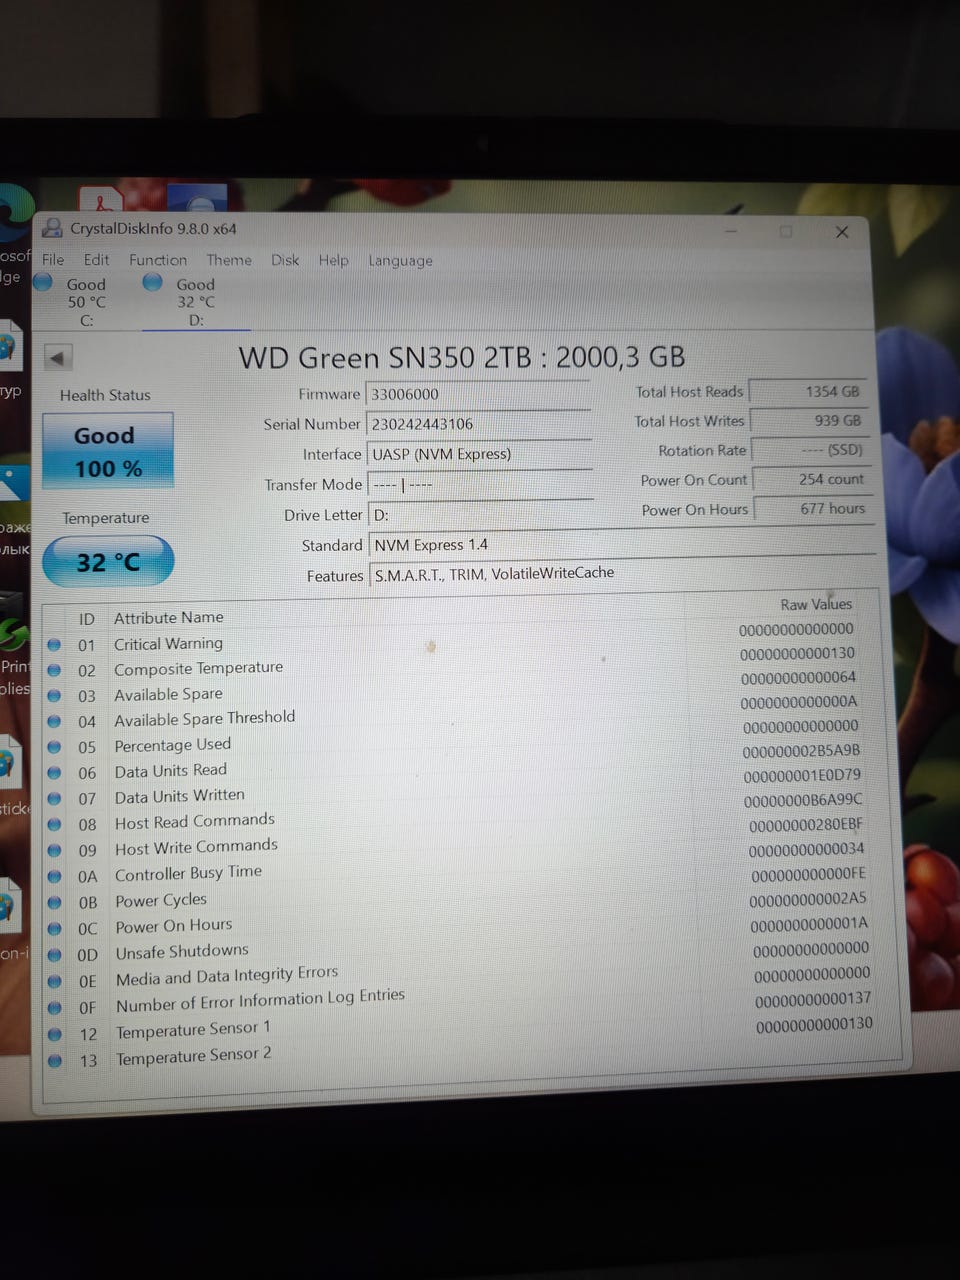Select the C: drive Good 50 °C tab

click(74, 300)
